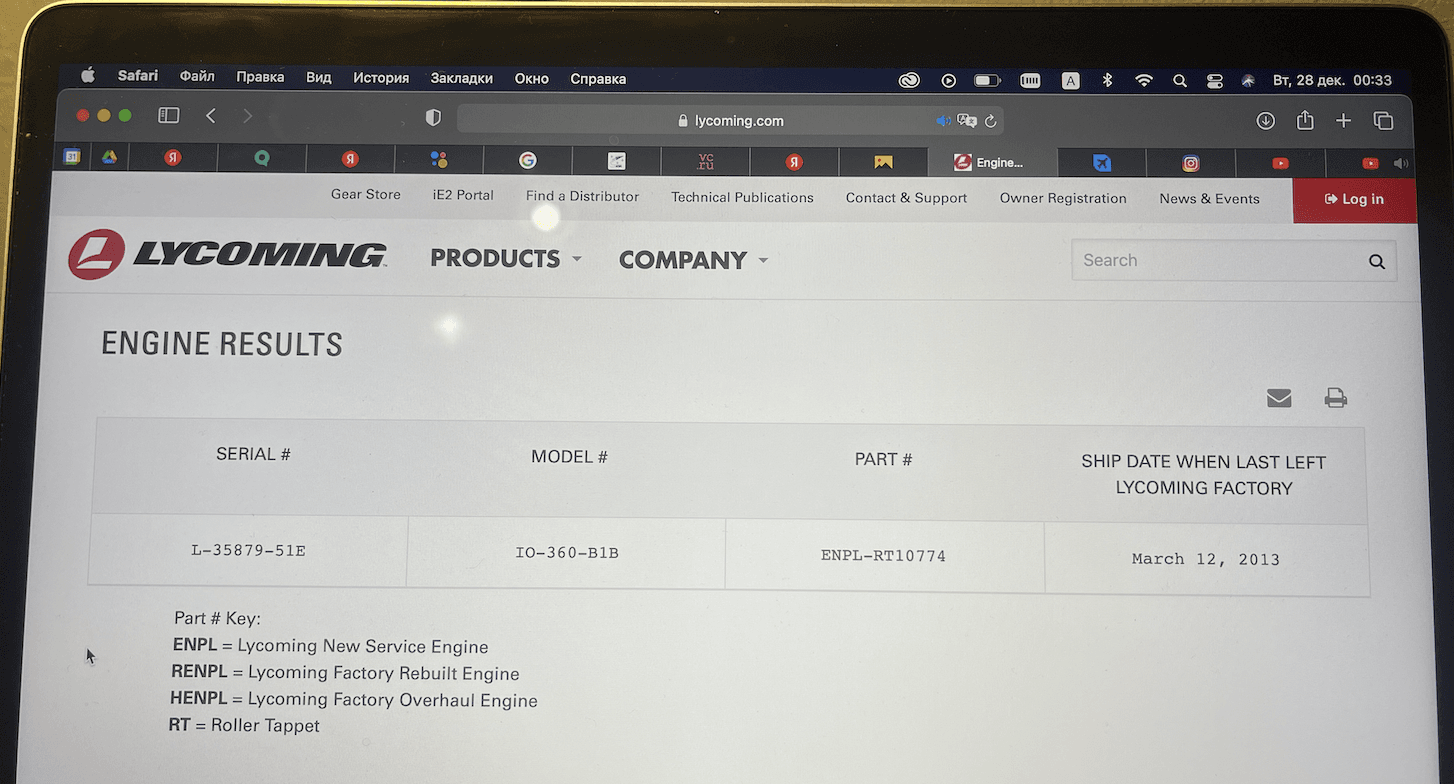This screenshot has width=1454, height=784.
Task: Show the tab overview
Action: [x=1383, y=121]
